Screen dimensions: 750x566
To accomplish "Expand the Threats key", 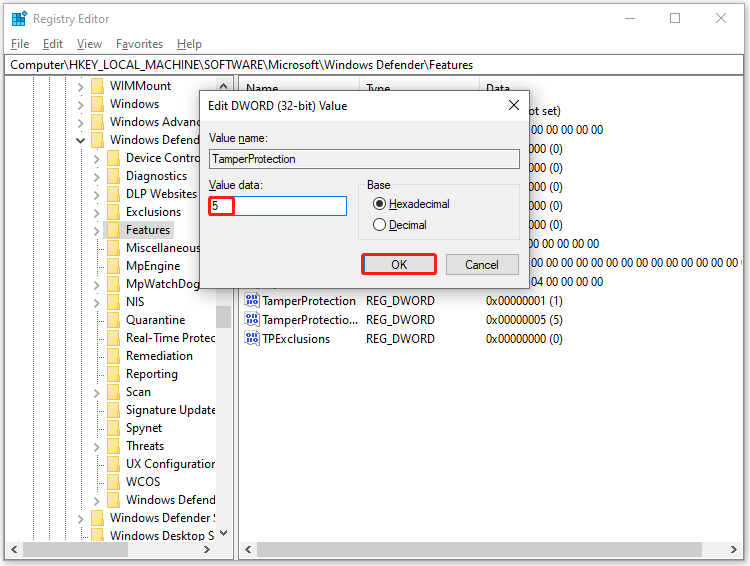I will [97, 447].
